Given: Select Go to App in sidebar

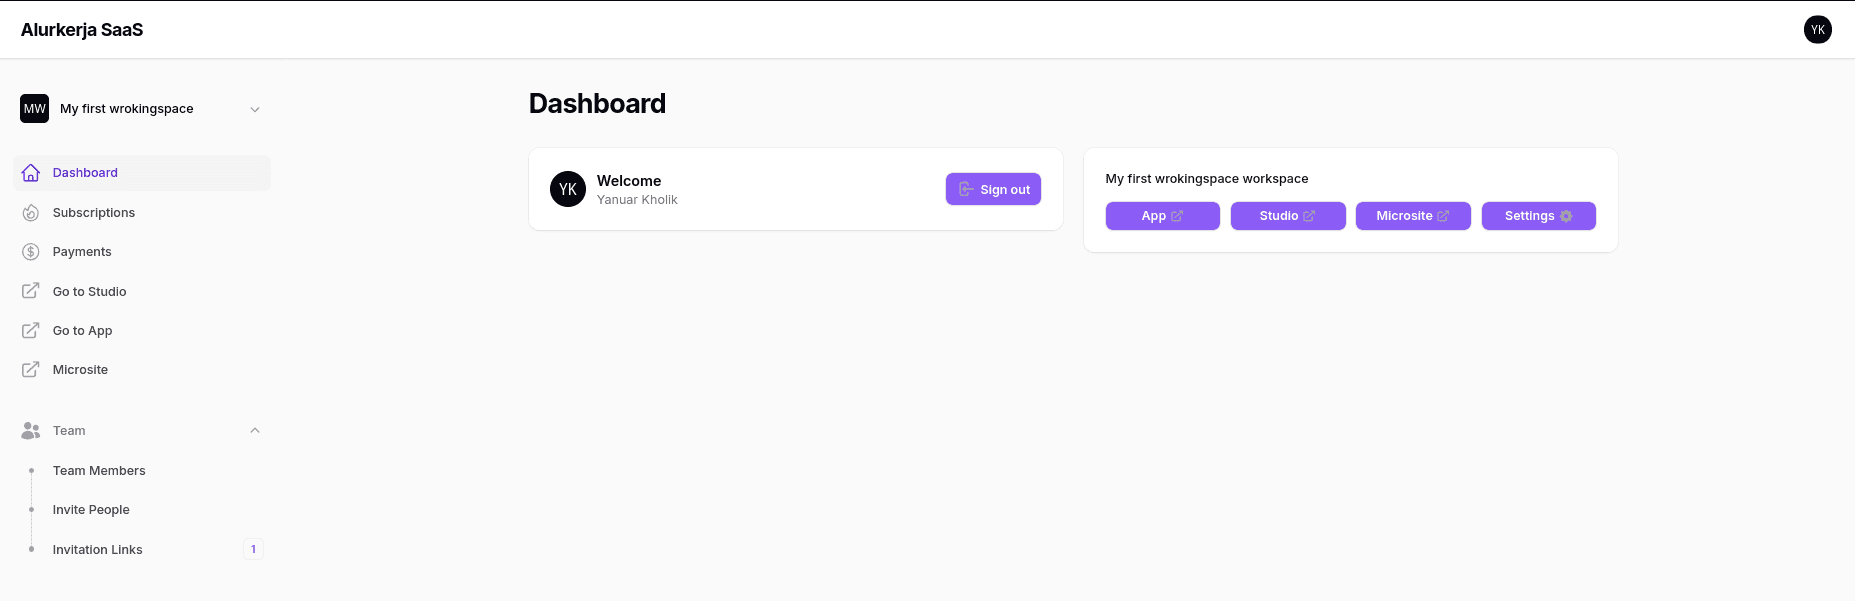Looking at the screenshot, I should (142, 330).
